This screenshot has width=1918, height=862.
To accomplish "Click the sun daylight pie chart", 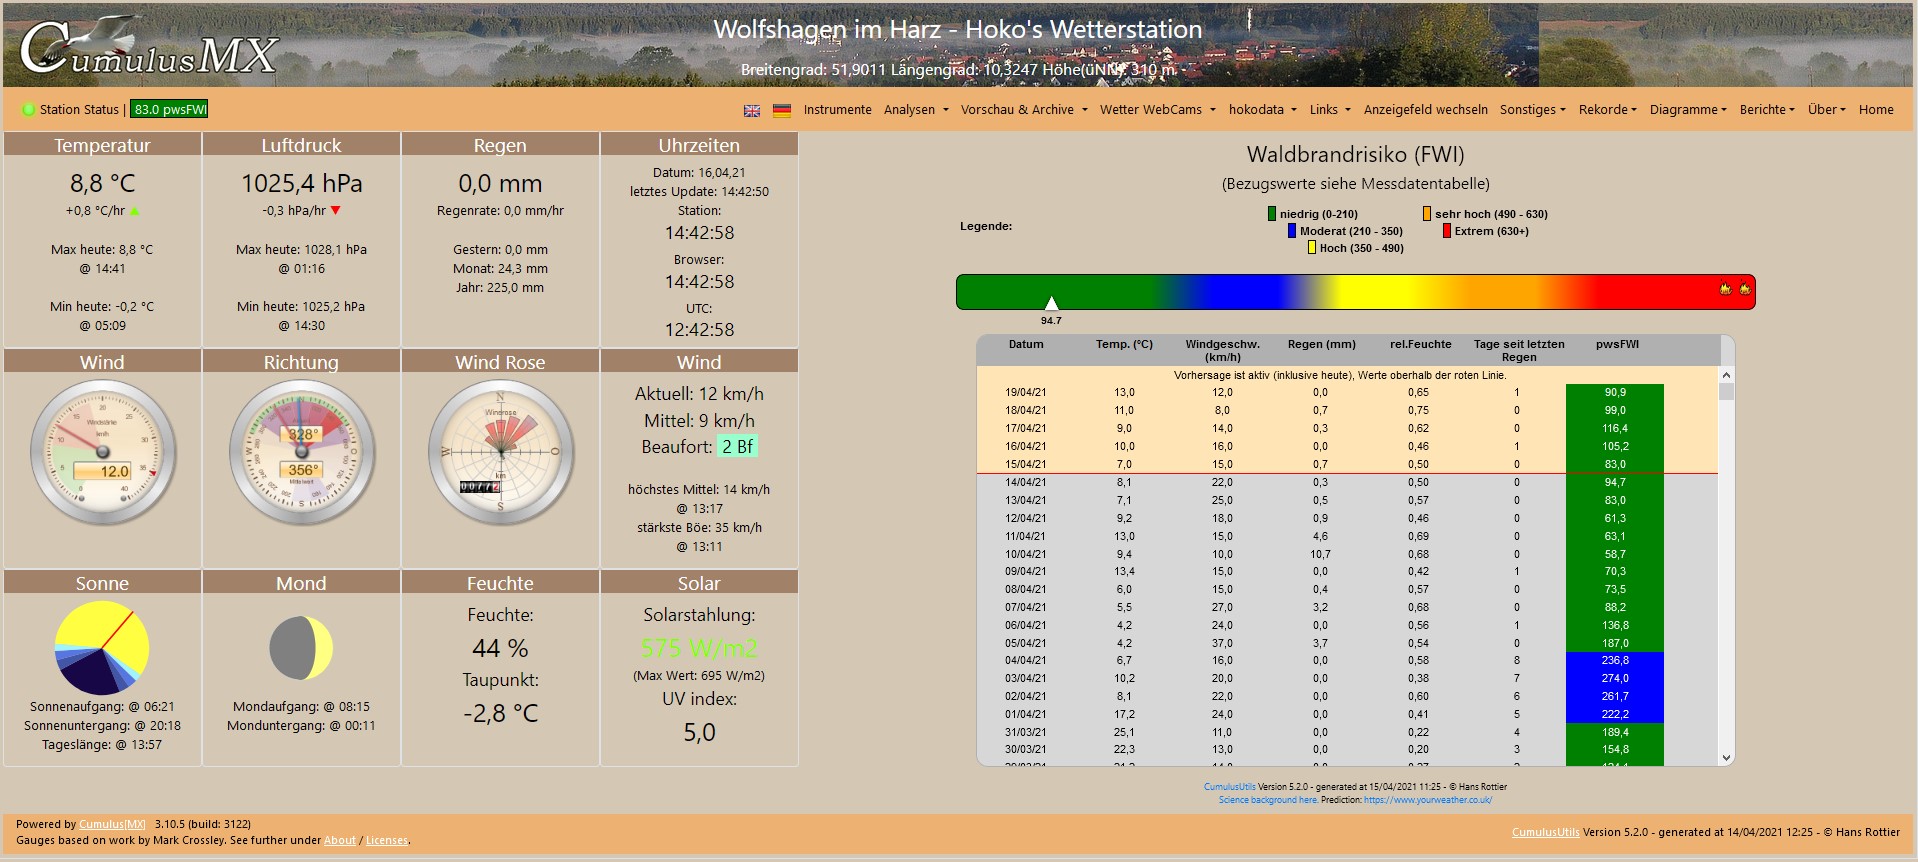I will (102, 648).
